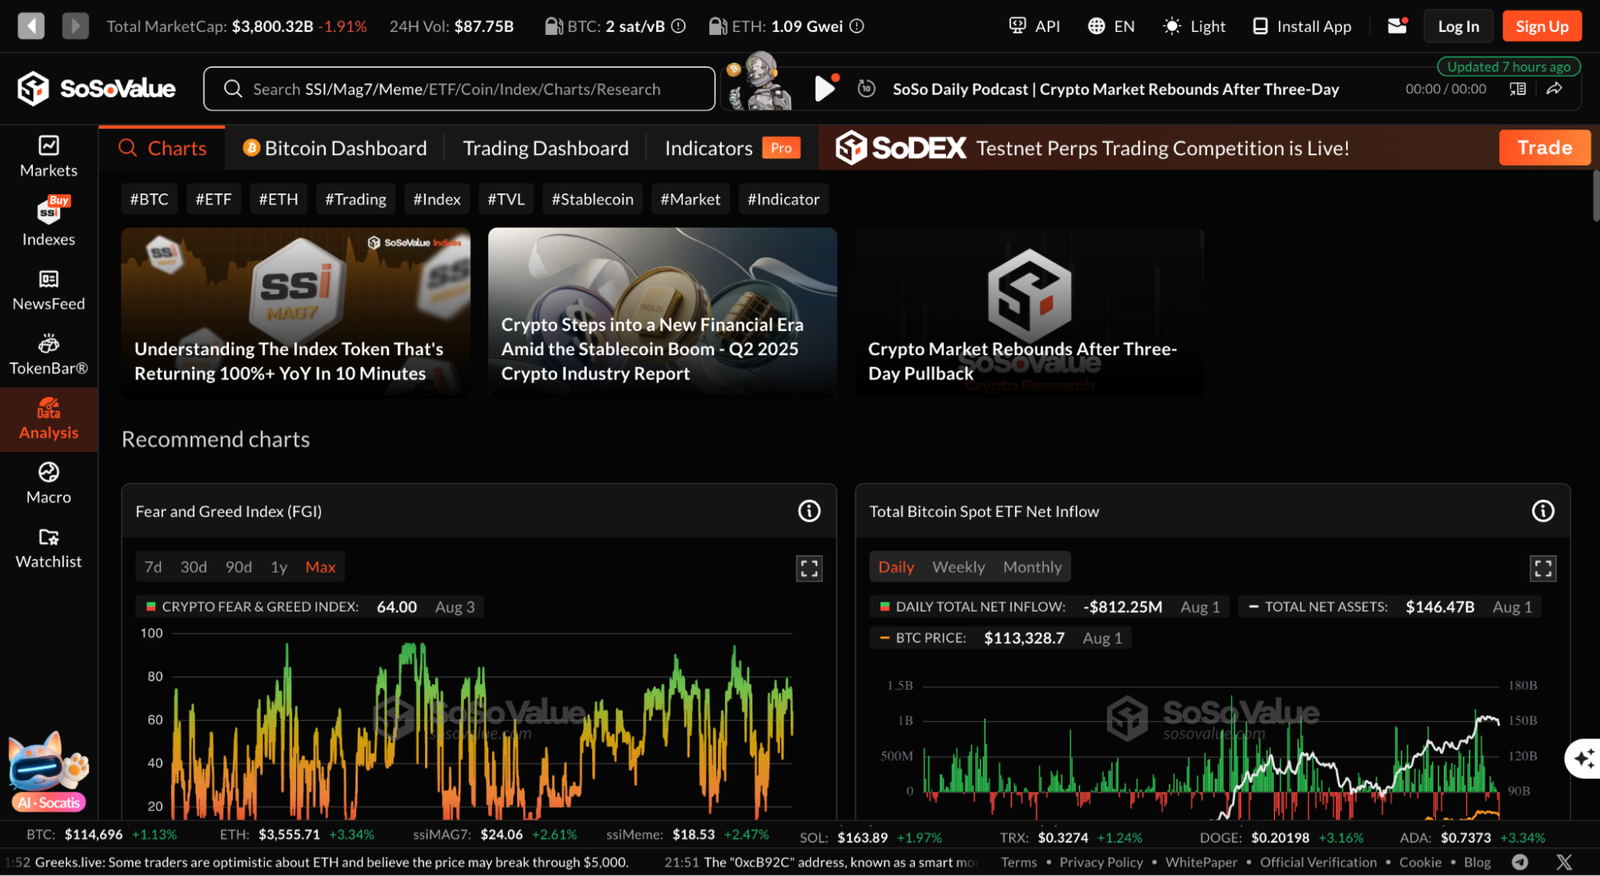Show Bitcoin Spot ETF Net Inflow info
The width and height of the screenshot is (1600, 876).
[x=1543, y=511]
